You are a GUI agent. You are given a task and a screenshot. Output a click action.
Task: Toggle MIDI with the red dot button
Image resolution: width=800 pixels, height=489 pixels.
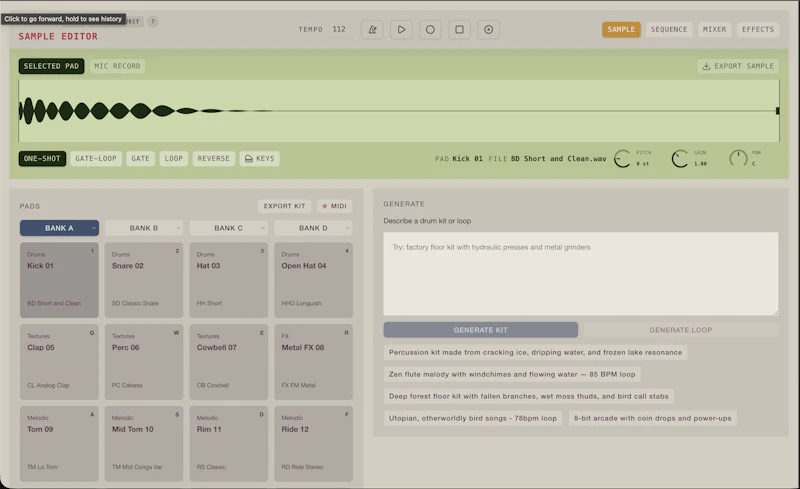click(334, 206)
